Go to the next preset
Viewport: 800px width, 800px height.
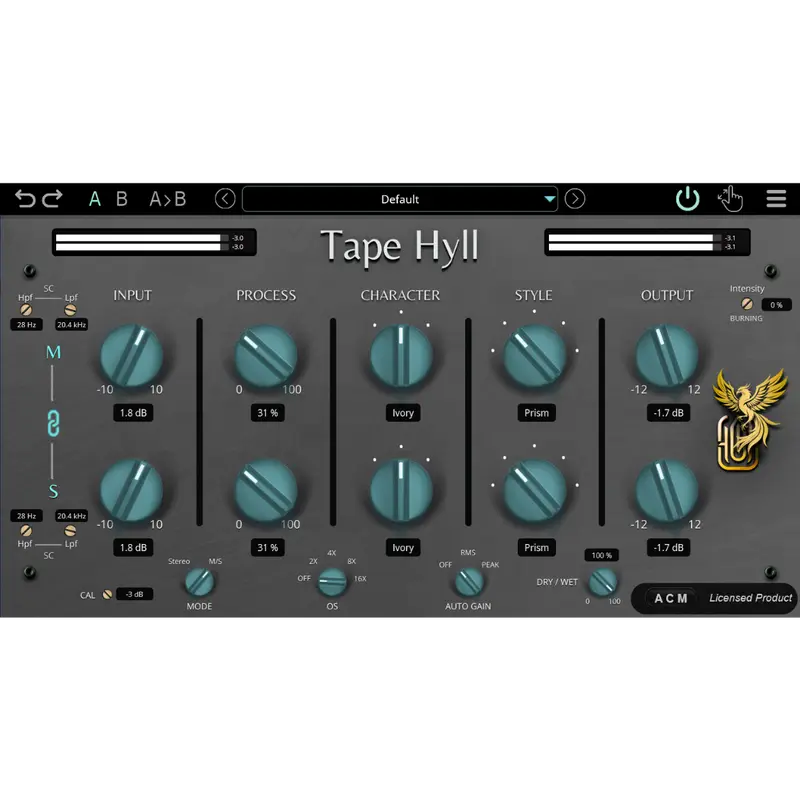575,199
